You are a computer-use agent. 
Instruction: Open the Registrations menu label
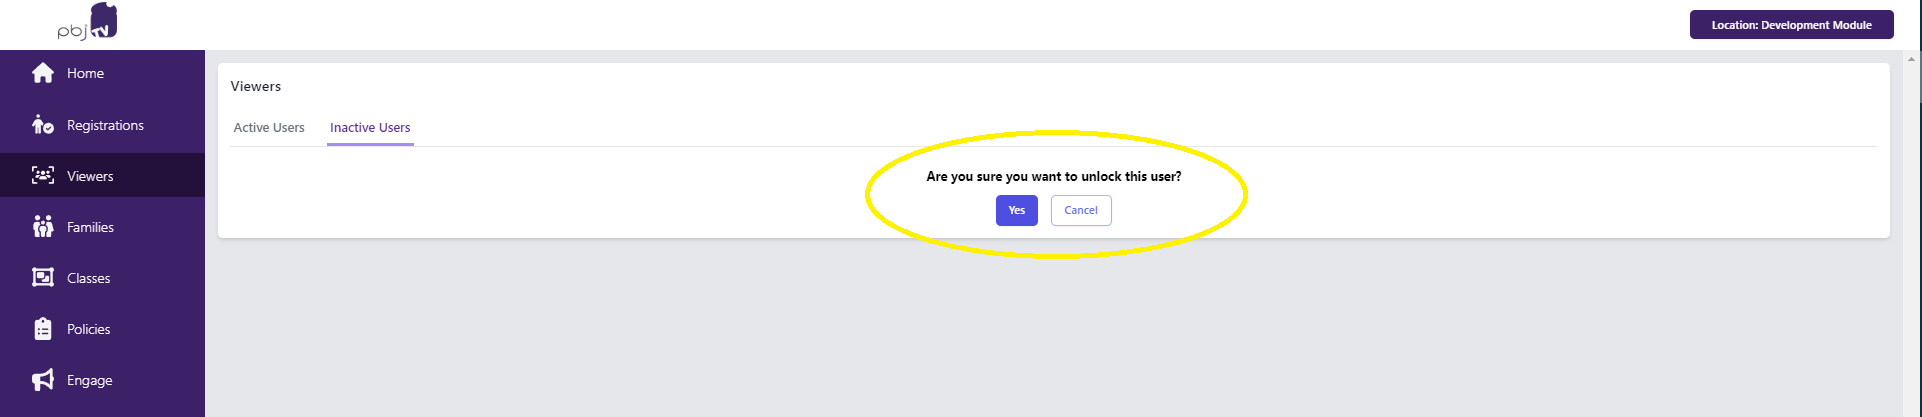pos(105,126)
